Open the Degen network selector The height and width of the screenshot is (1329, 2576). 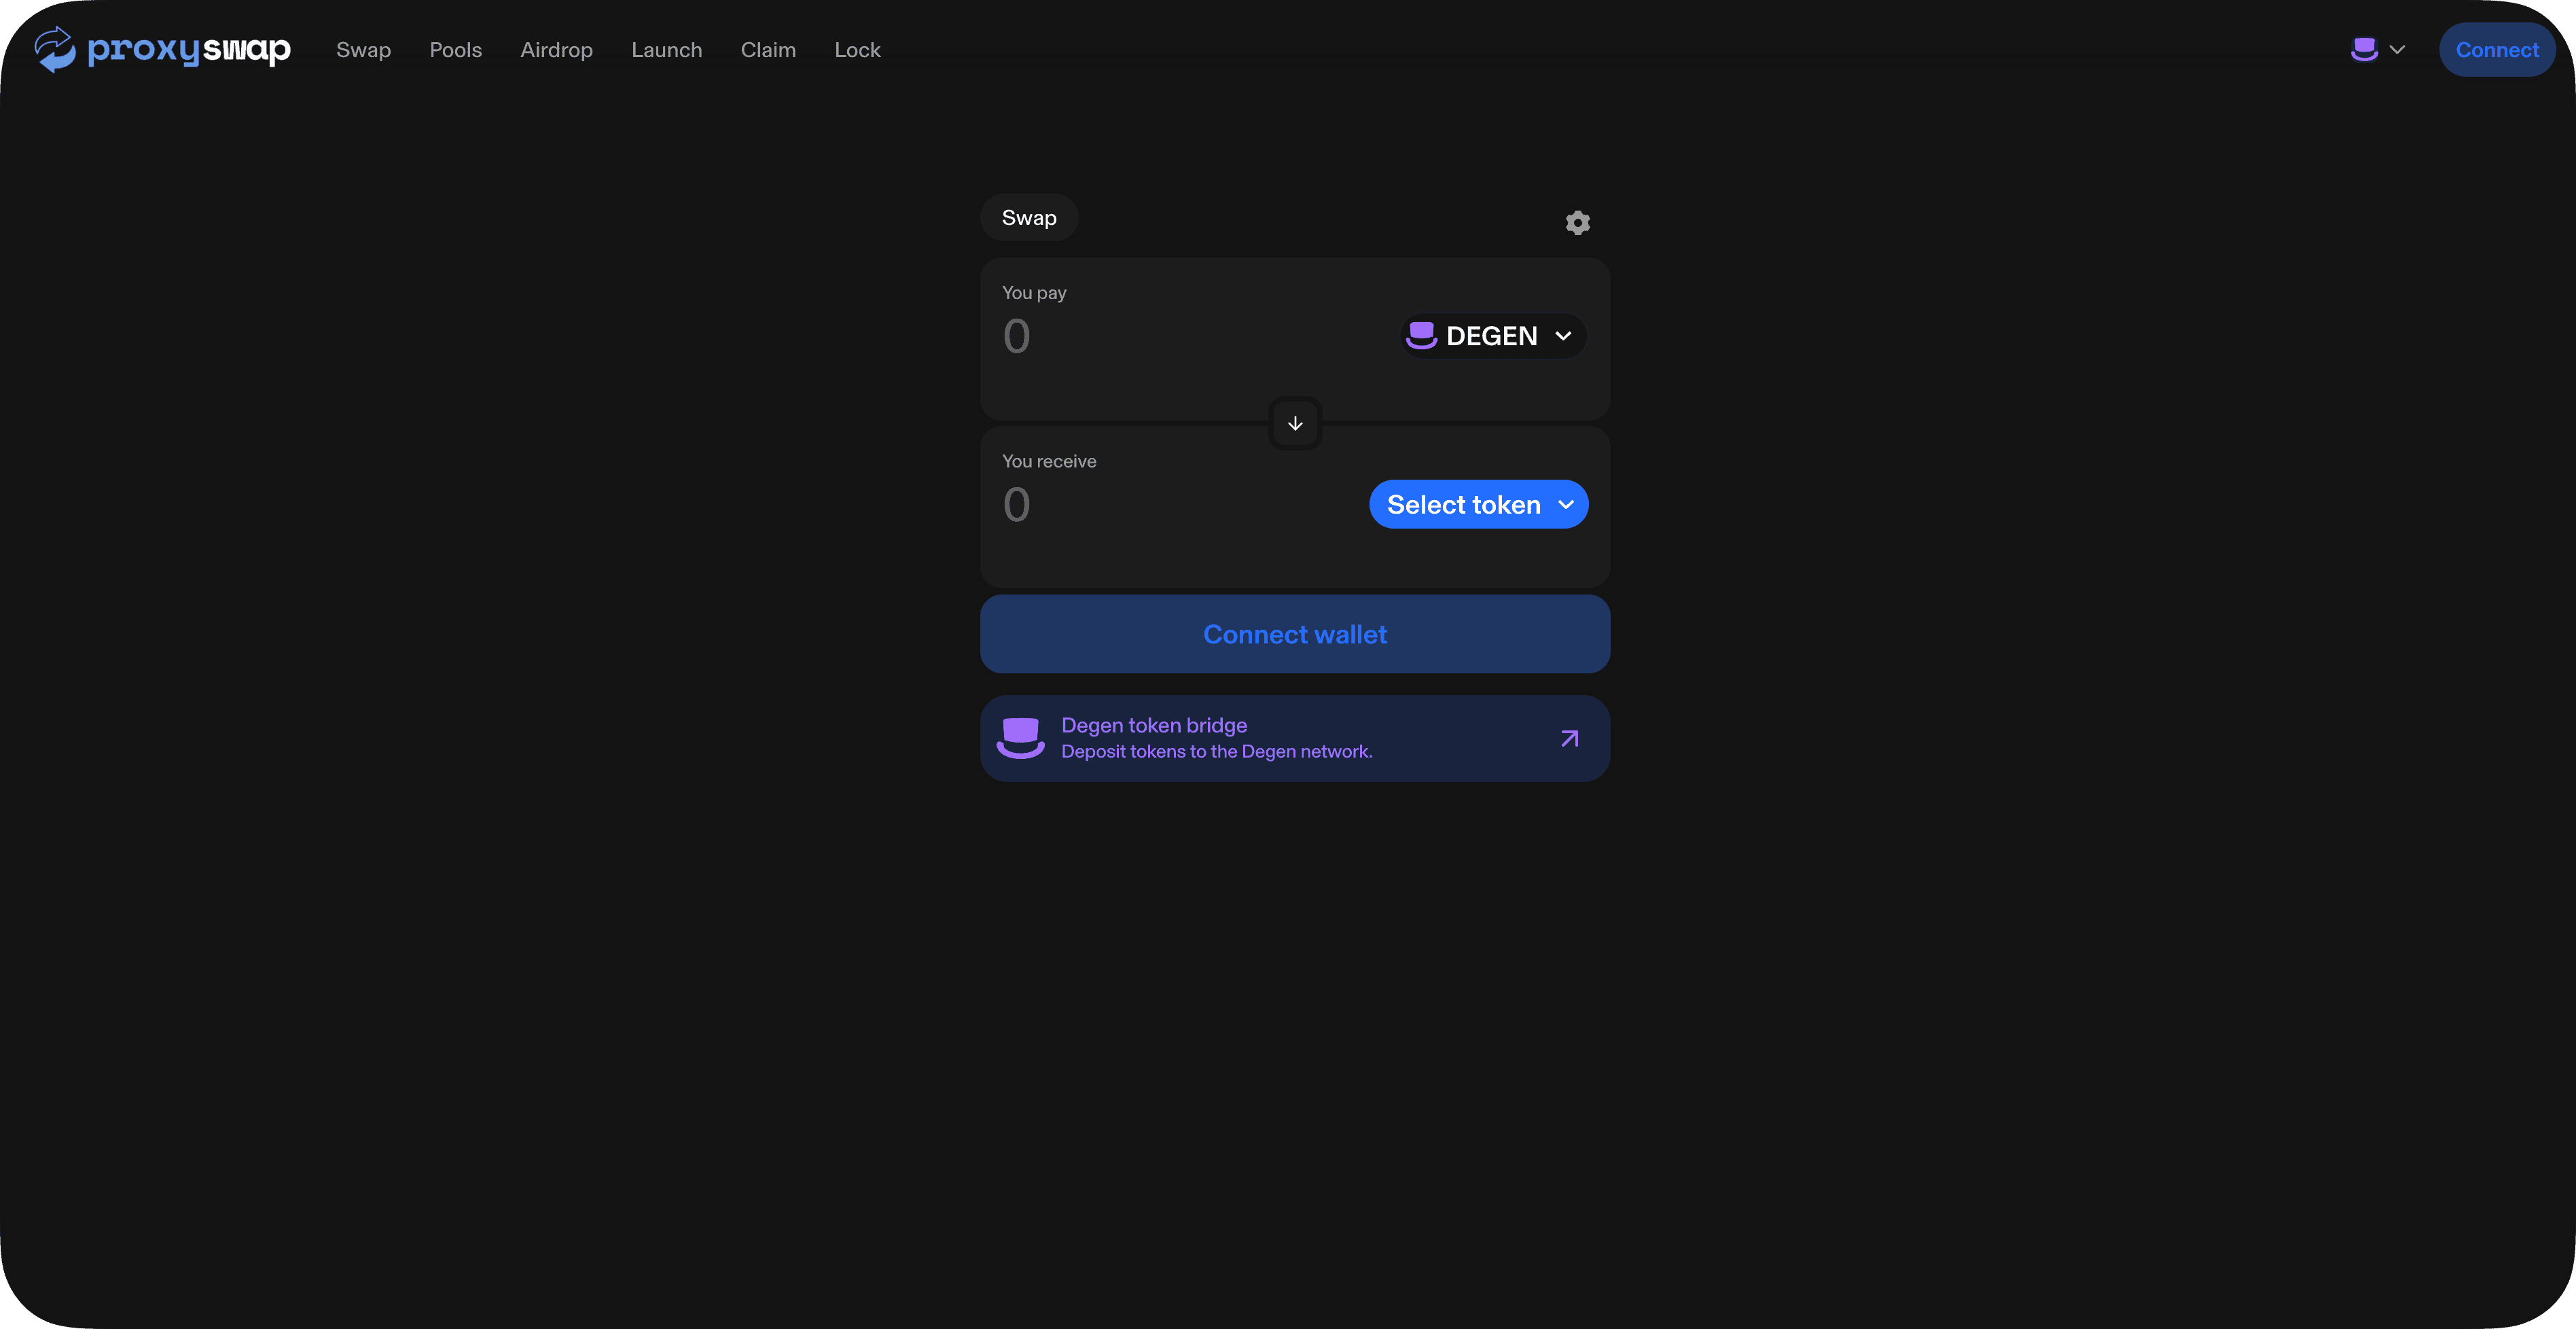2378,49
